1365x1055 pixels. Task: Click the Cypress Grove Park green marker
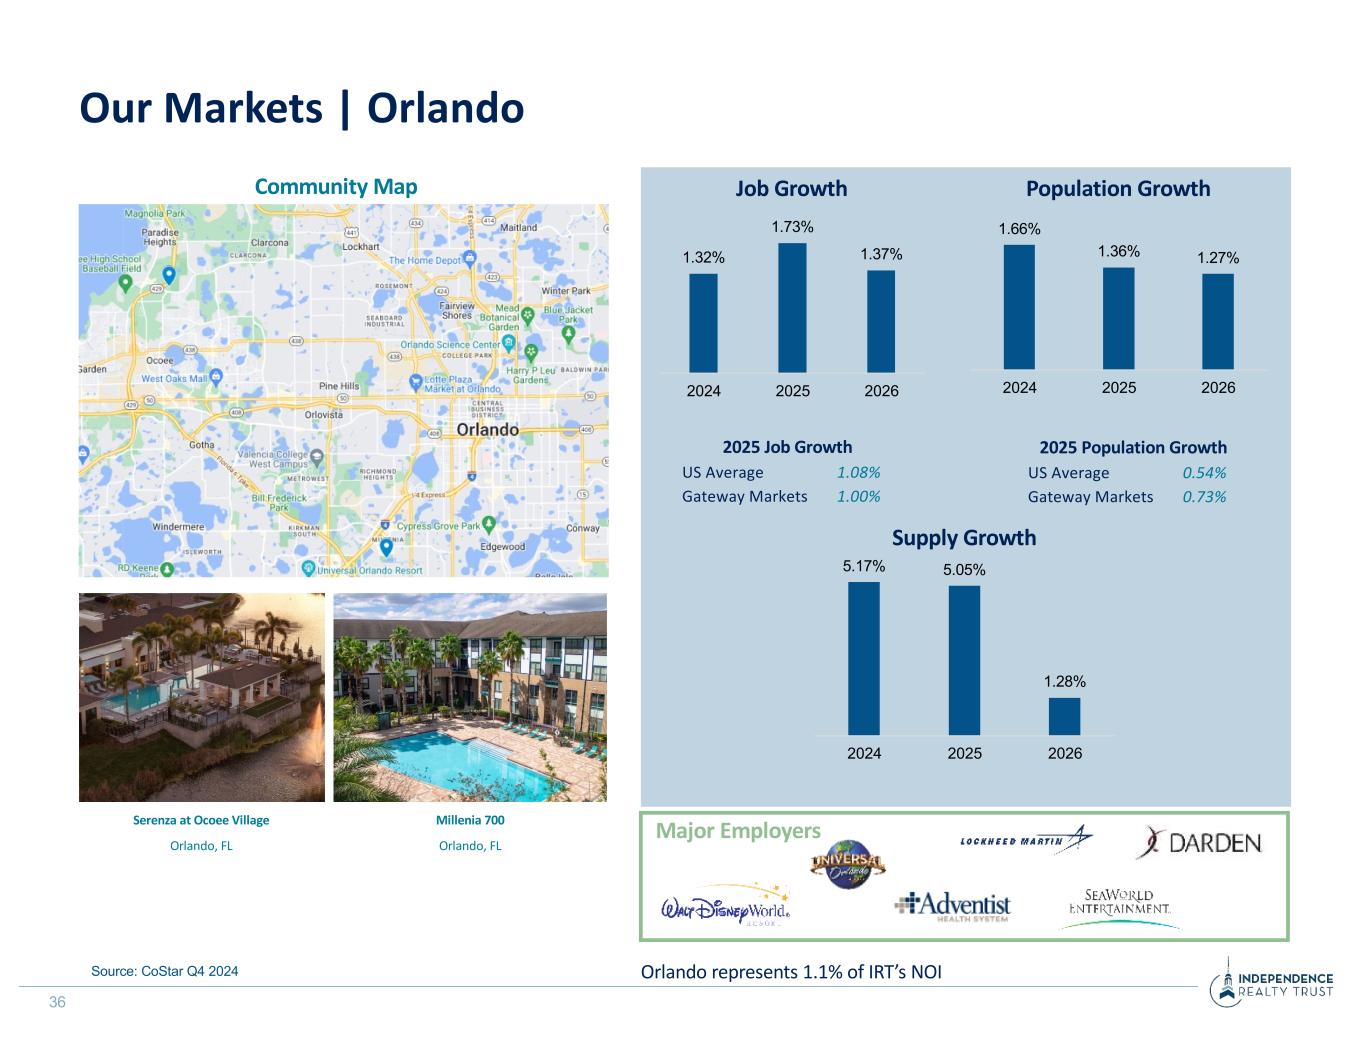coord(488,524)
